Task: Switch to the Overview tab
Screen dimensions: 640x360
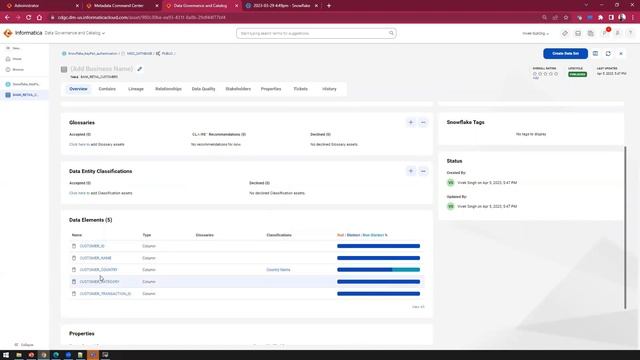Action: pyautogui.click(x=78, y=89)
